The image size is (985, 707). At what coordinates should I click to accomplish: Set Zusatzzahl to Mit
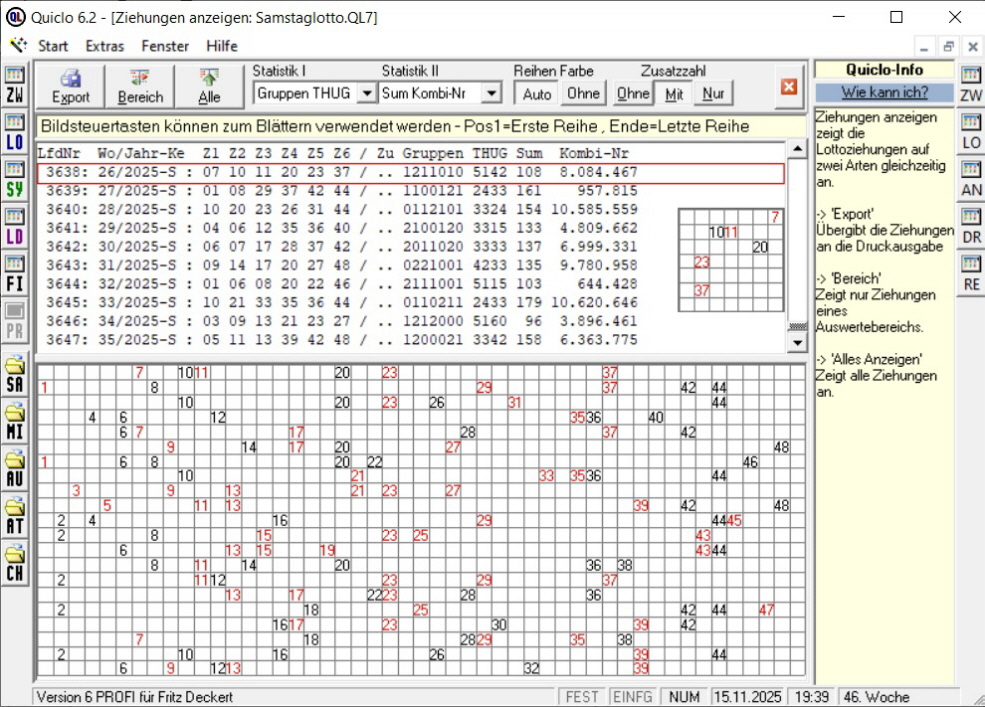674,94
